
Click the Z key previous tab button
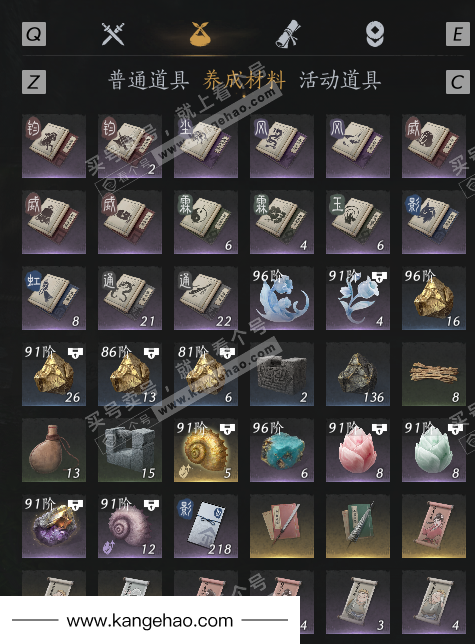tap(34, 82)
